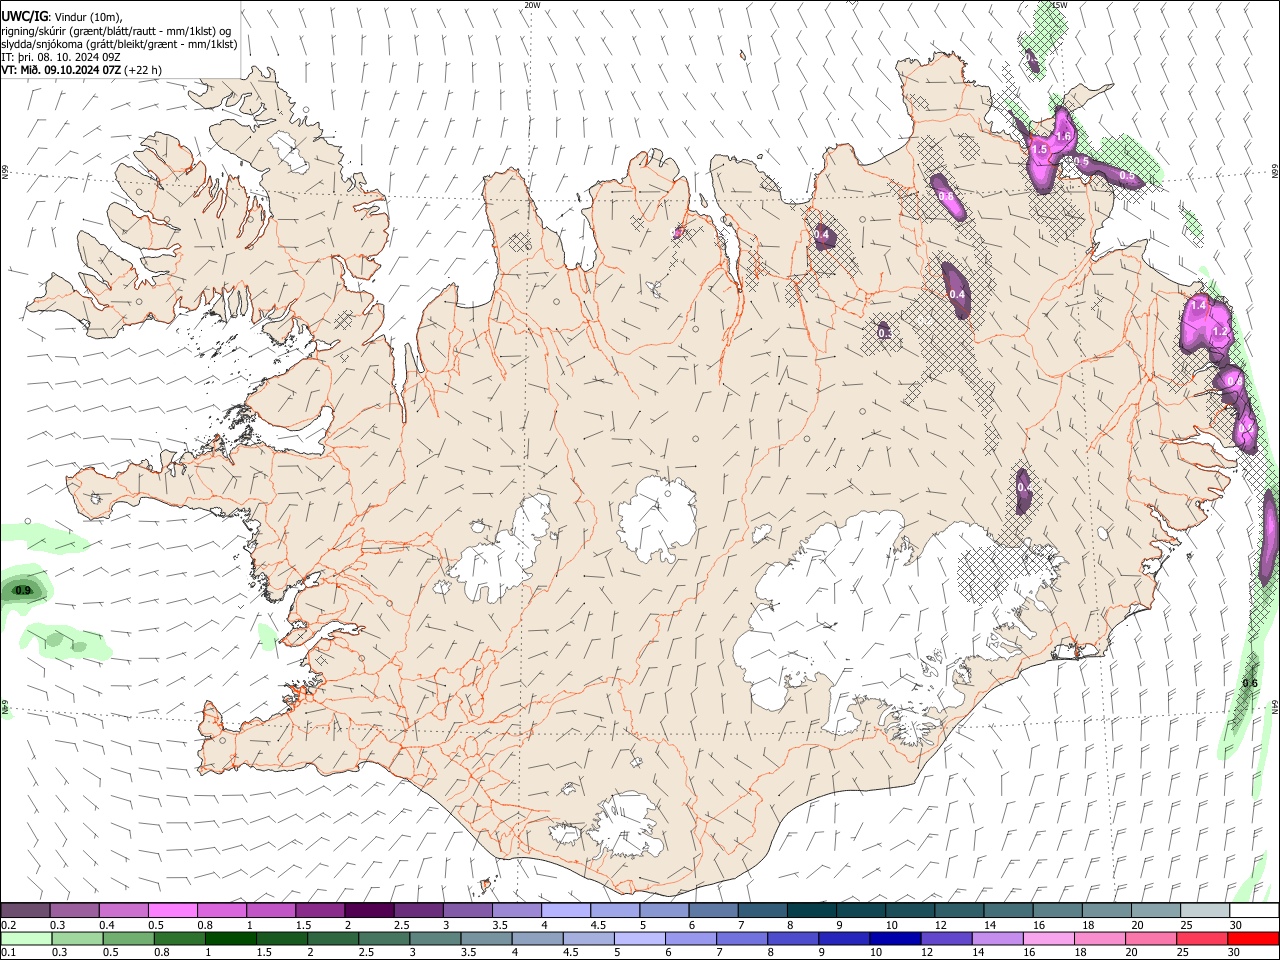This screenshot has height=960, width=1280.
Task: Click the 1.5 snowfall value in the northeast
Action: pos(1039,150)
